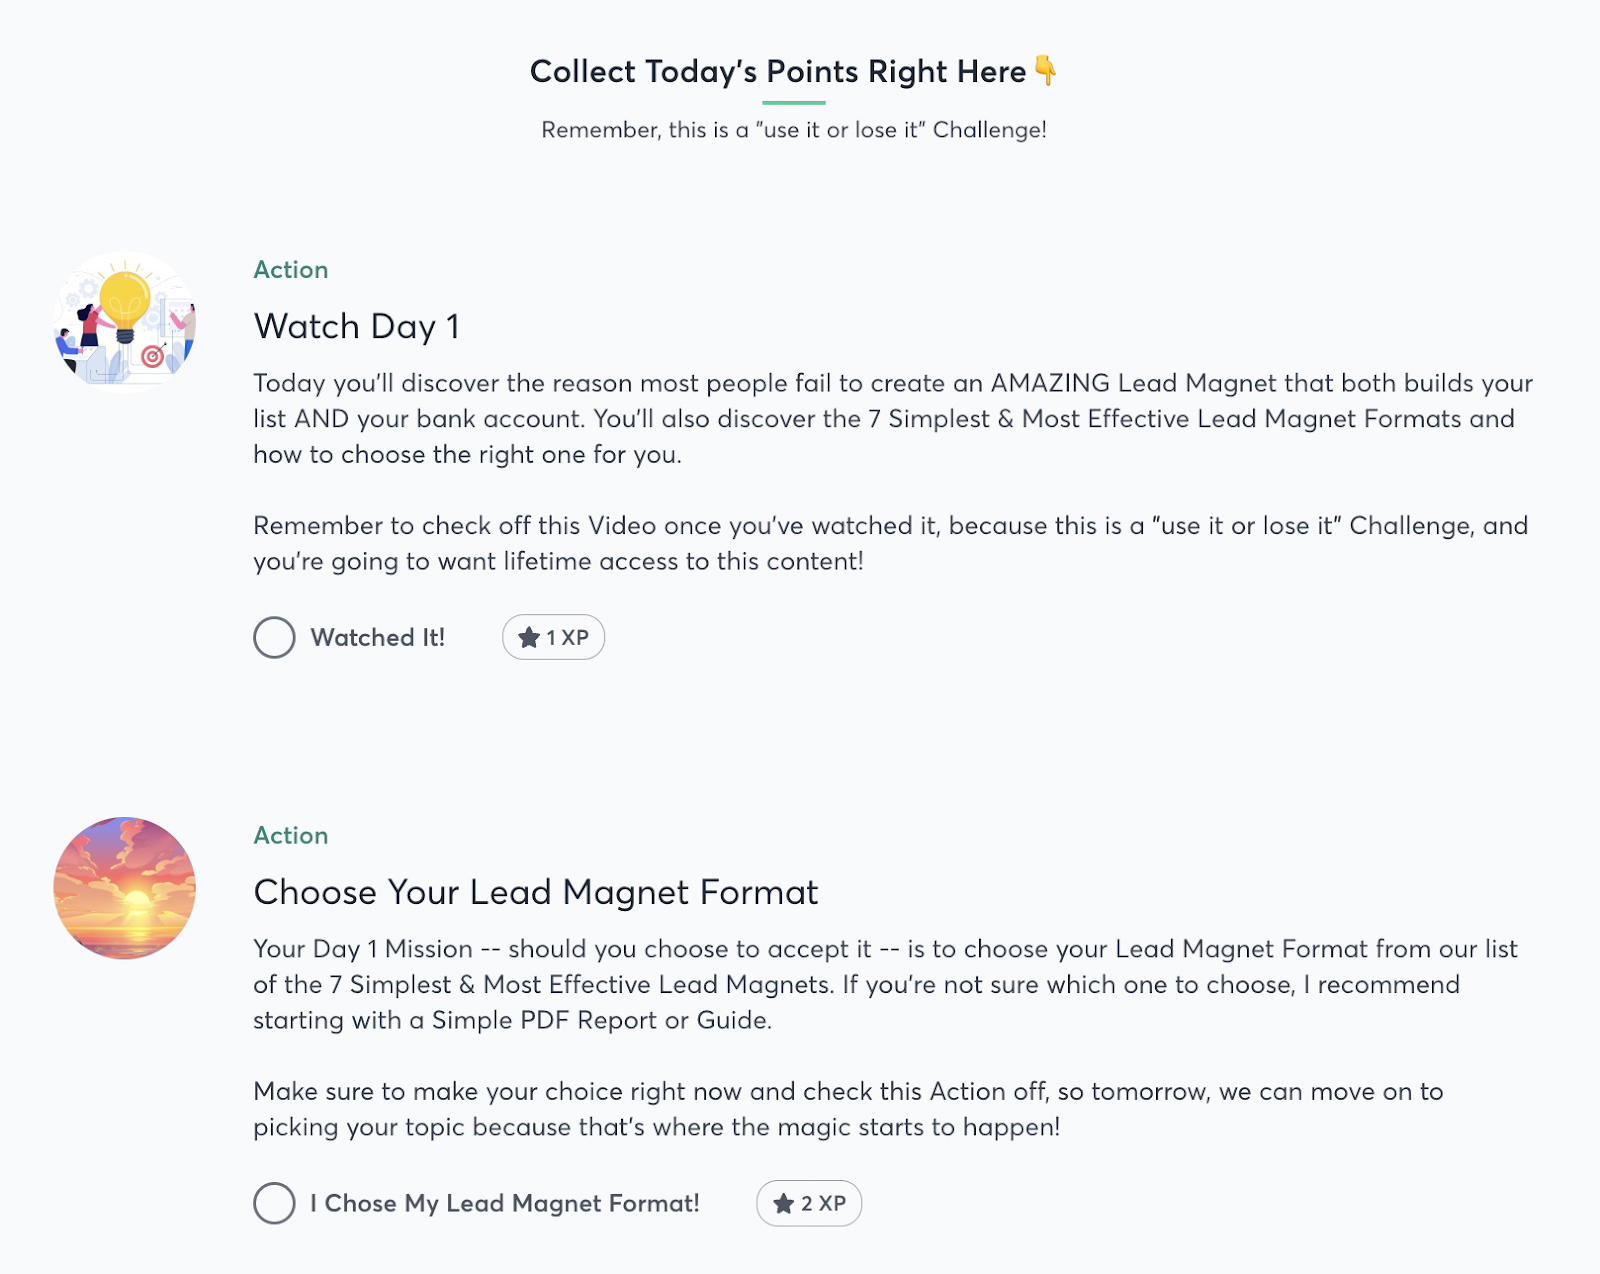
Task: Click the paragraph starting "Your Day 1 Mission"
Action: tap(885, 985)
